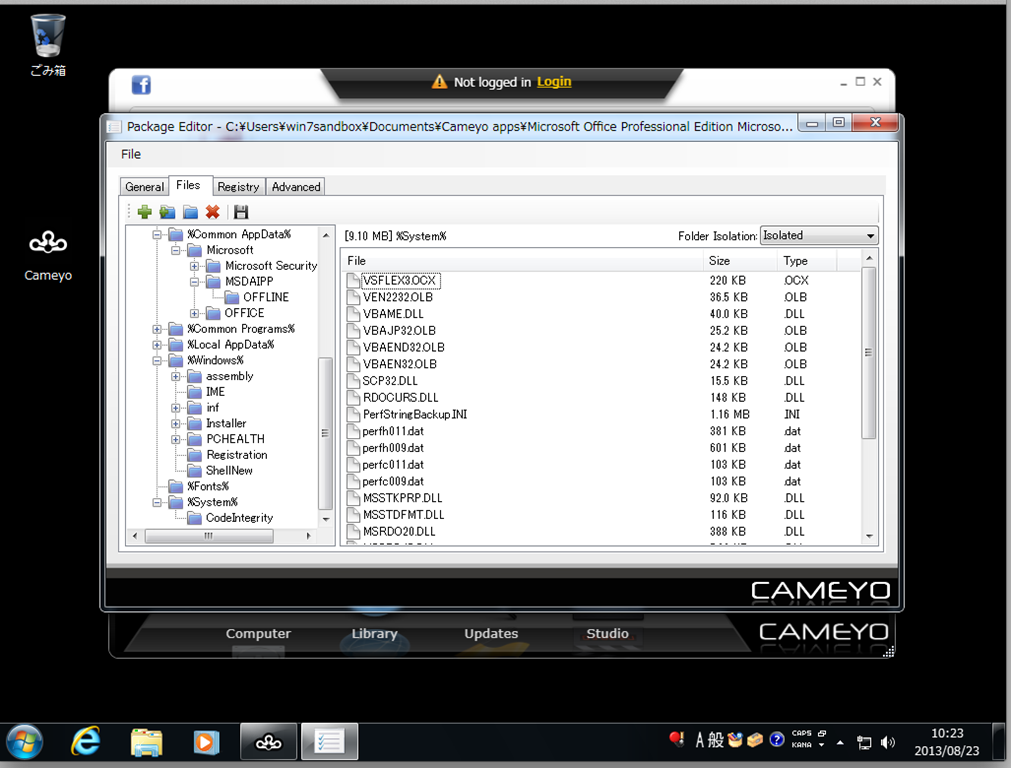The width and height of the screenshot is (1011, 768).
Task: Open the Windows Start button
Action: tap(25, 742)
